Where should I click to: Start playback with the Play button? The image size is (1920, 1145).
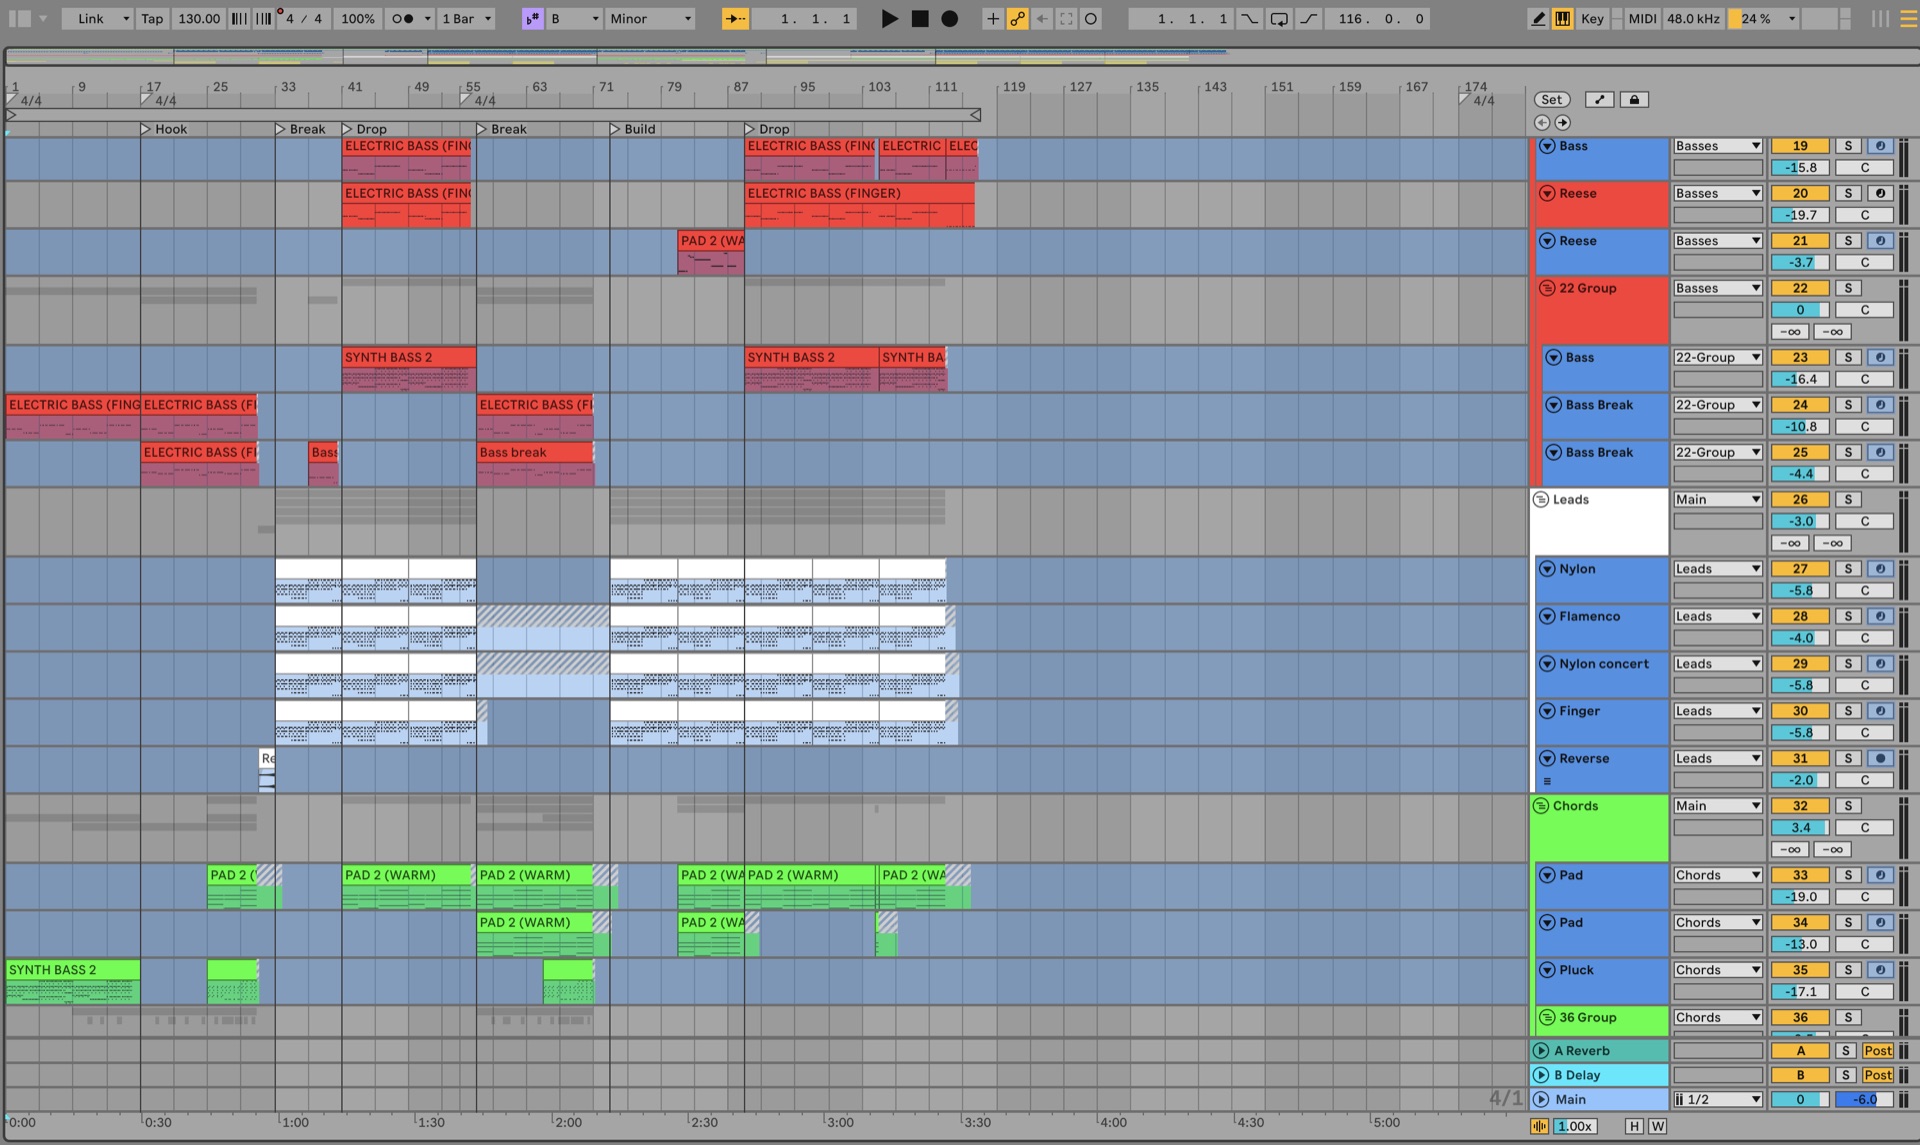coord(888,18)
